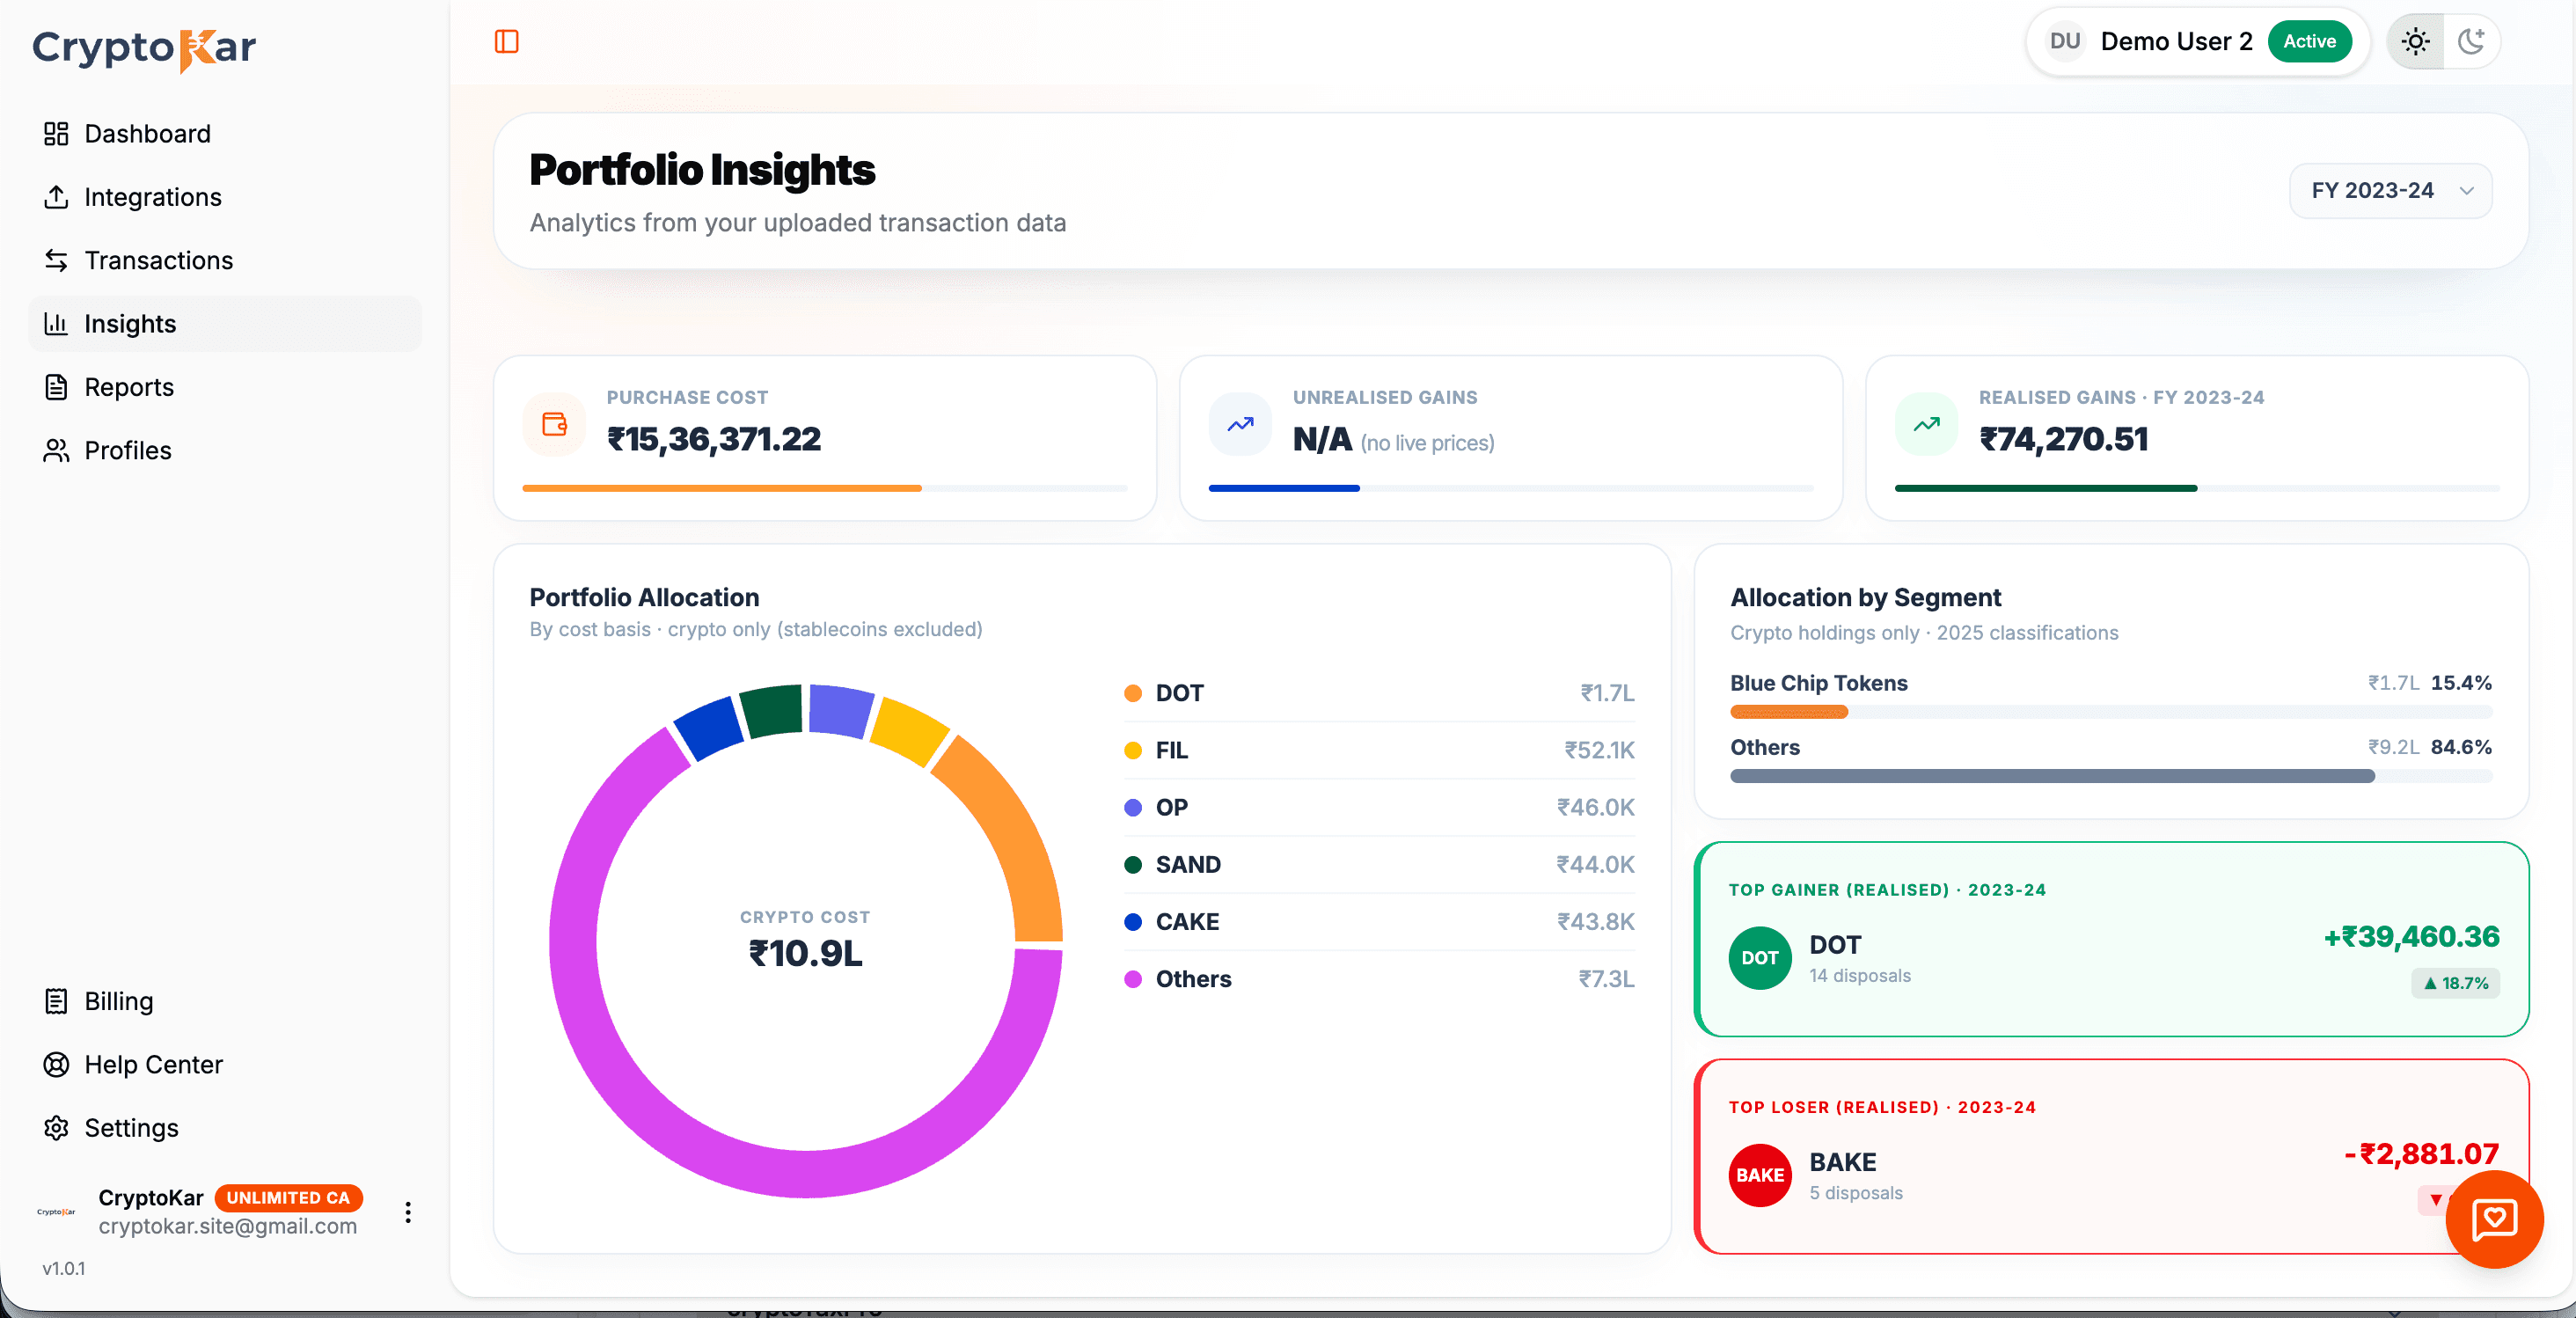The height and width of the screenshot is (1318, 2576).
Task: Go to the Transactions page
Action: (x=225, y=260)
